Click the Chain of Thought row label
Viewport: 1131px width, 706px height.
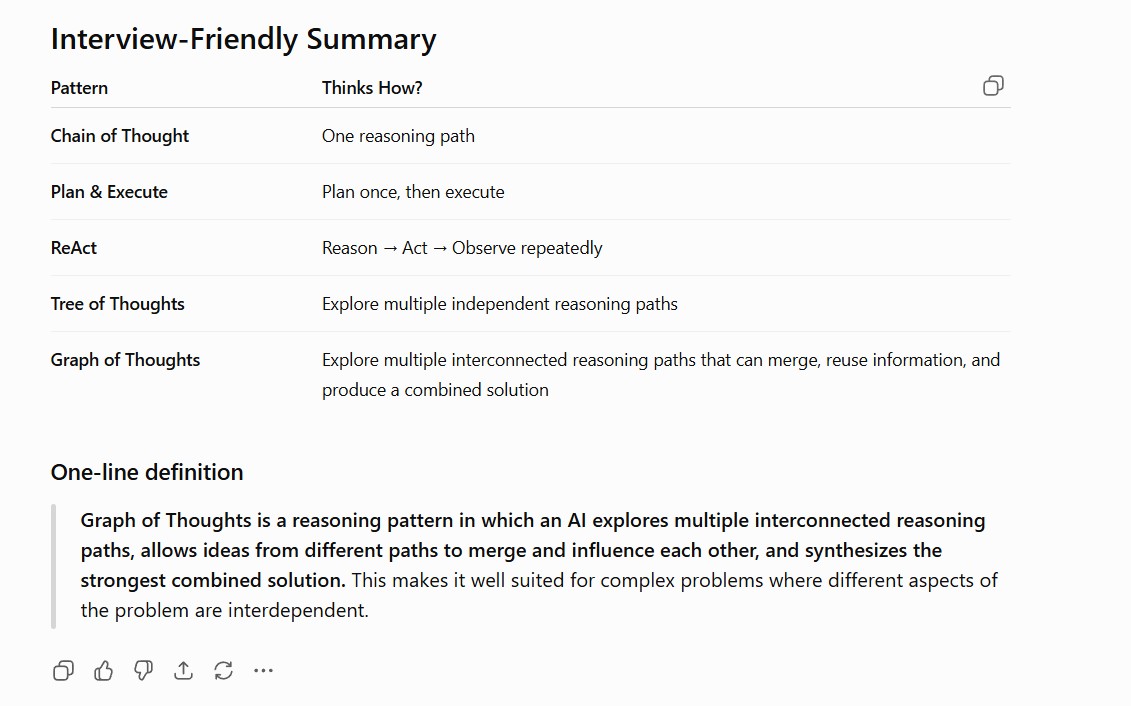[x=120, y=136]
